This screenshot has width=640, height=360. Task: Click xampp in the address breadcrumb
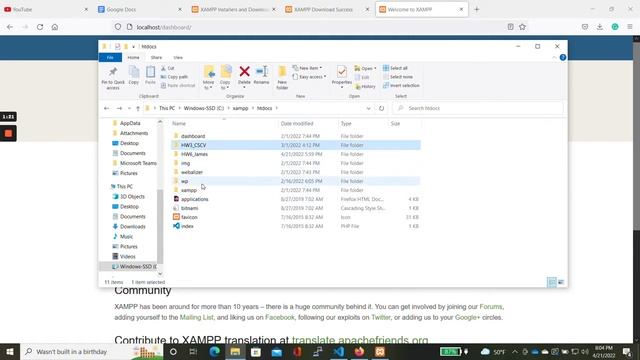coord(240,108)
